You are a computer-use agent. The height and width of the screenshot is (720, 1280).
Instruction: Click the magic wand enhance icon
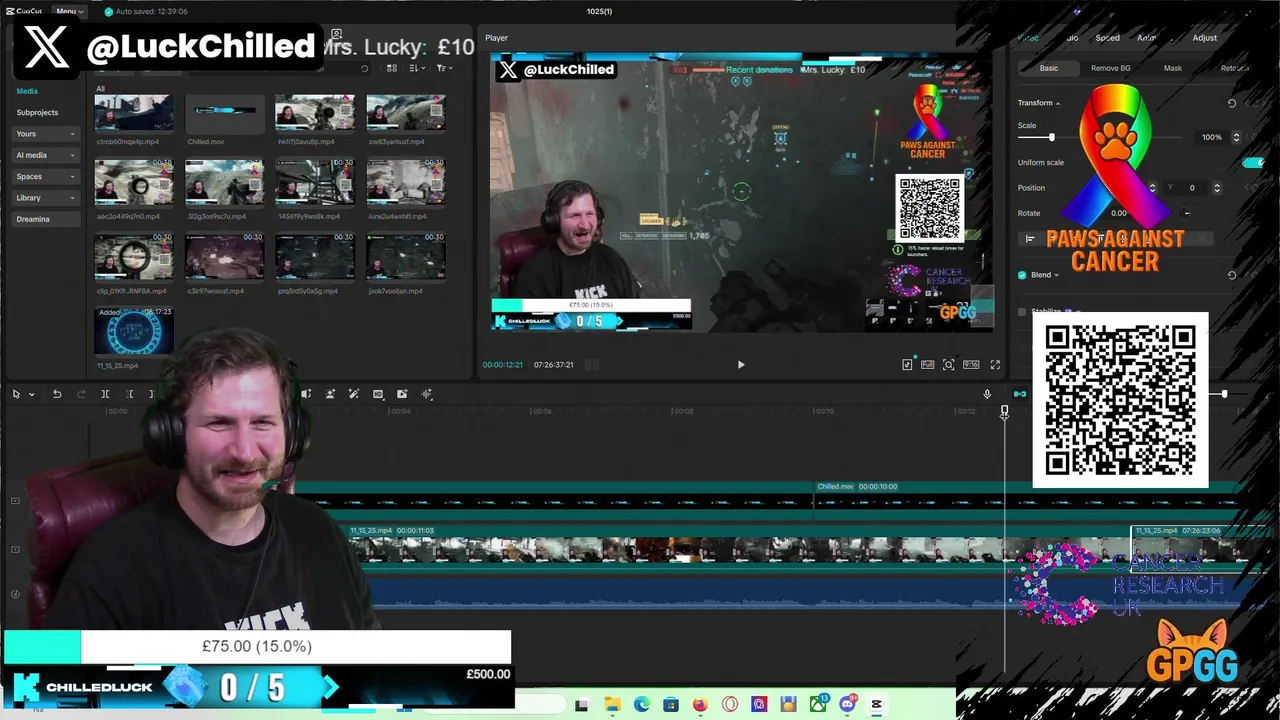click(353, 394)
